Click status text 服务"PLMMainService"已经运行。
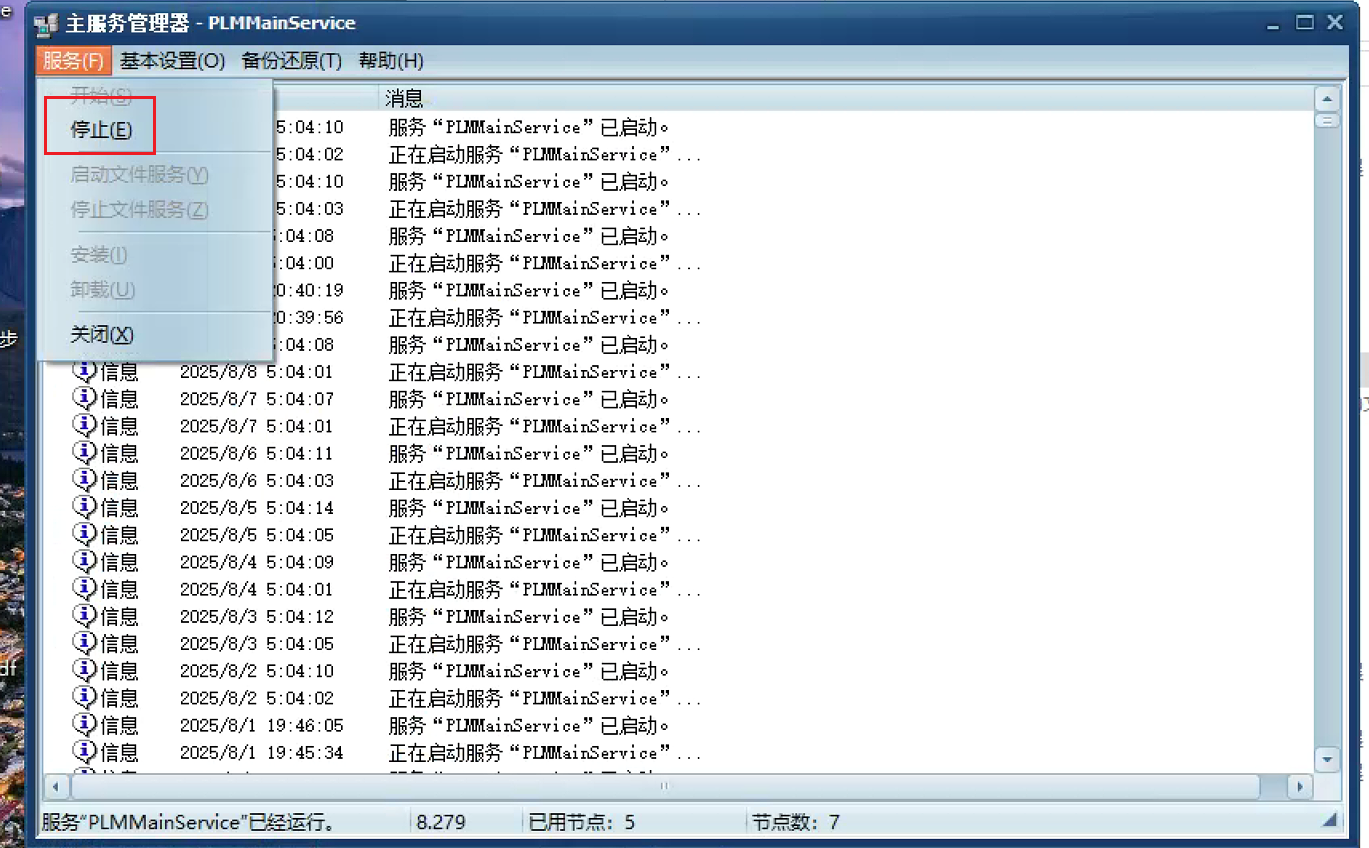Screen dimensions: 1369x848 point(187,823)
